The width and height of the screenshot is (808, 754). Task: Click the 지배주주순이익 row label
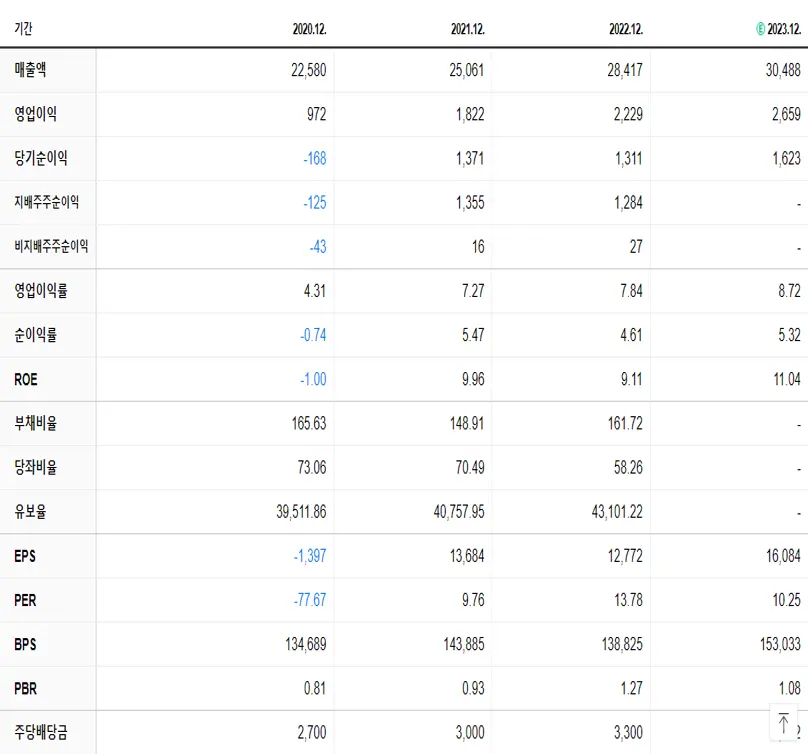[48, 202]
